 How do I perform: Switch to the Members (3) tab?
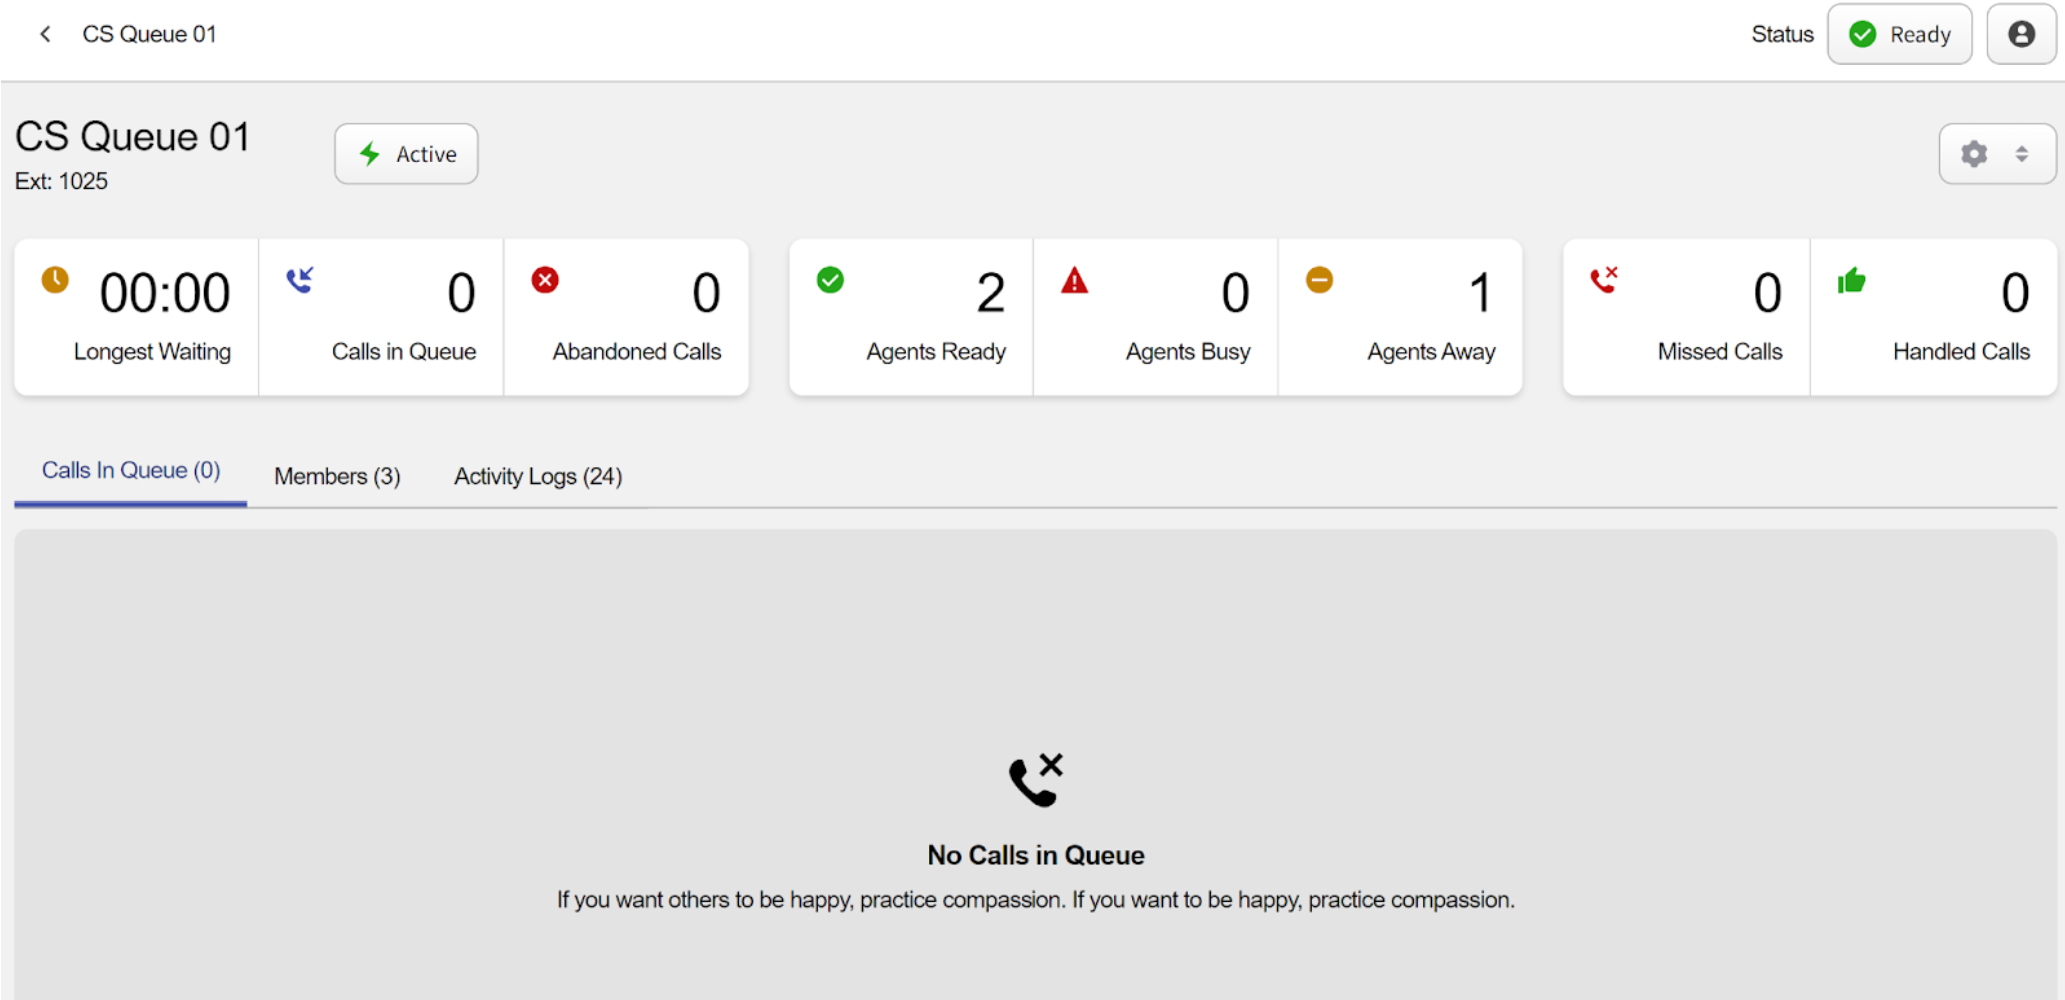tap(337, 476)
